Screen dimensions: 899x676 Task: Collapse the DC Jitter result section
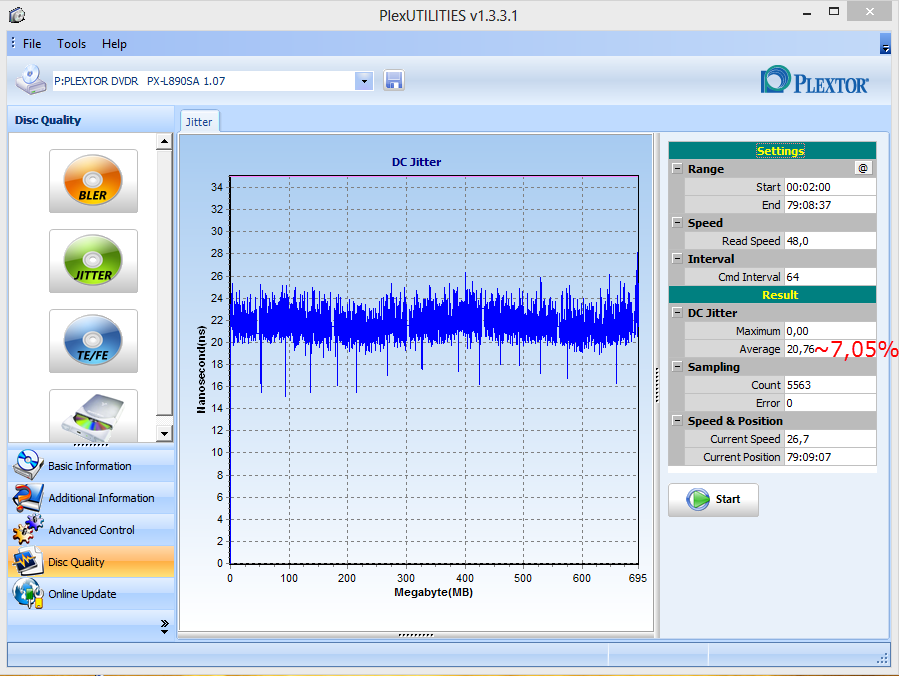coord(677,312)
